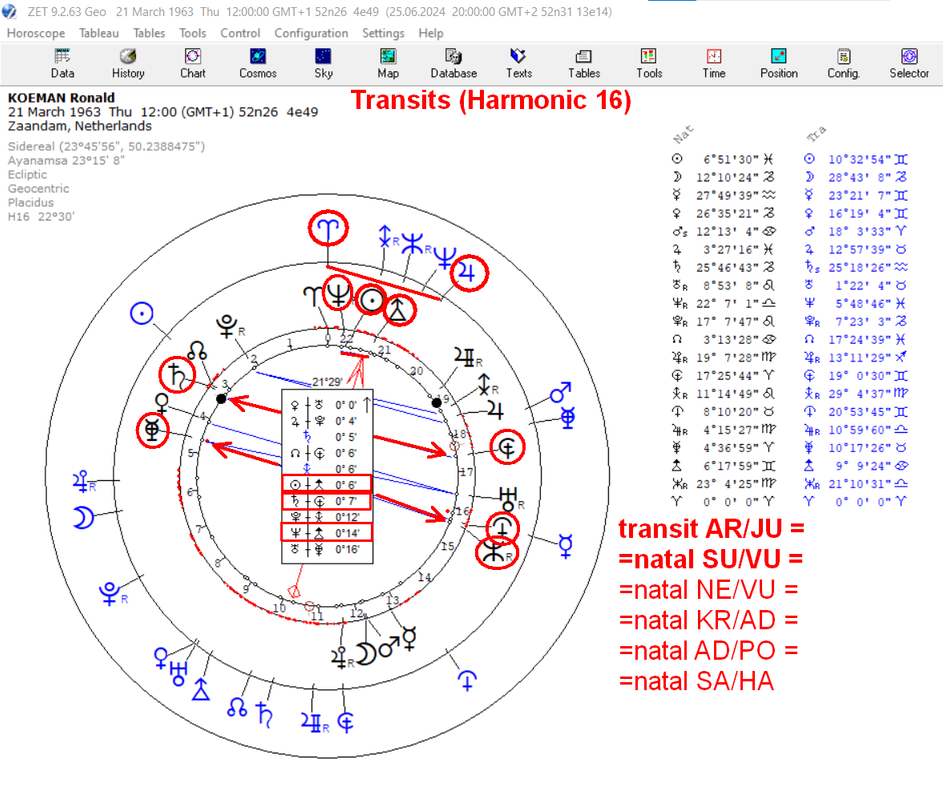Image resolution: width=943 pixels, height=800 pixels.
Task: Click the H16 22°30' harmonic label
Action: pos(41,217)
